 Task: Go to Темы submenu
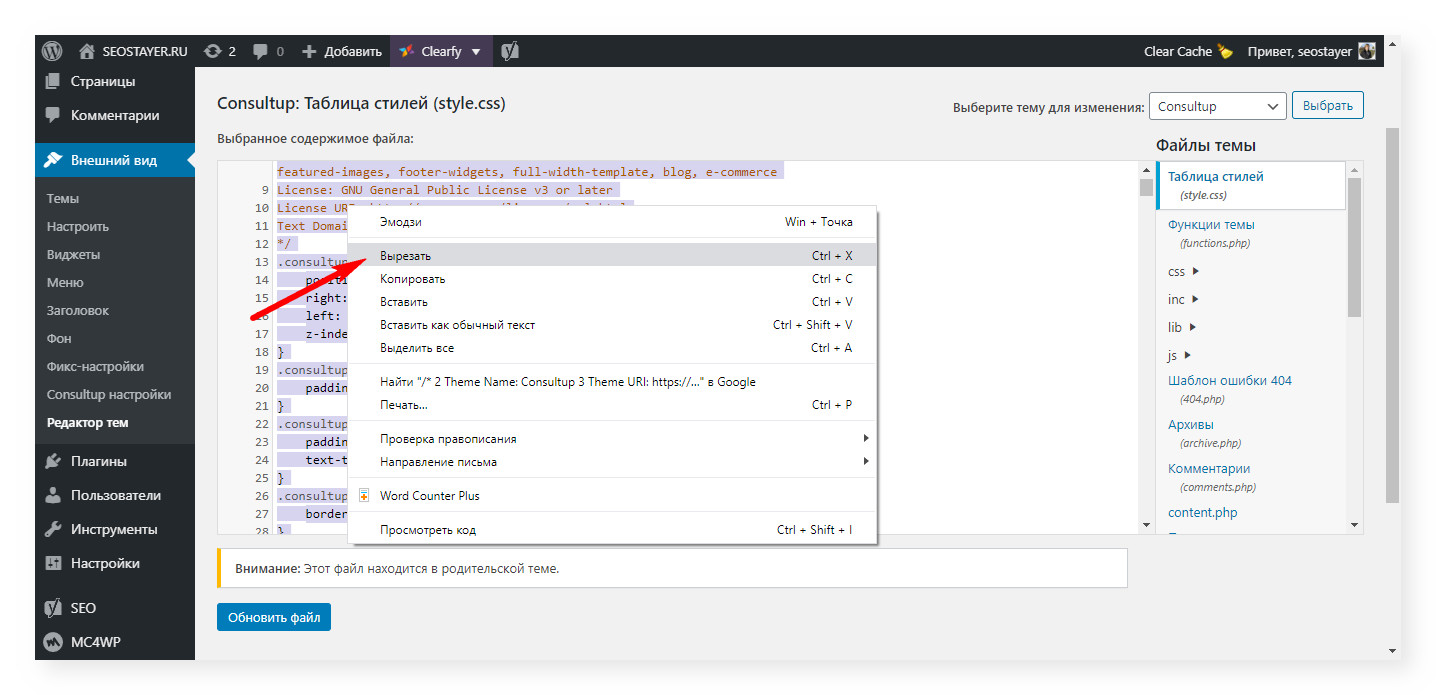click(x=63, y=199)
